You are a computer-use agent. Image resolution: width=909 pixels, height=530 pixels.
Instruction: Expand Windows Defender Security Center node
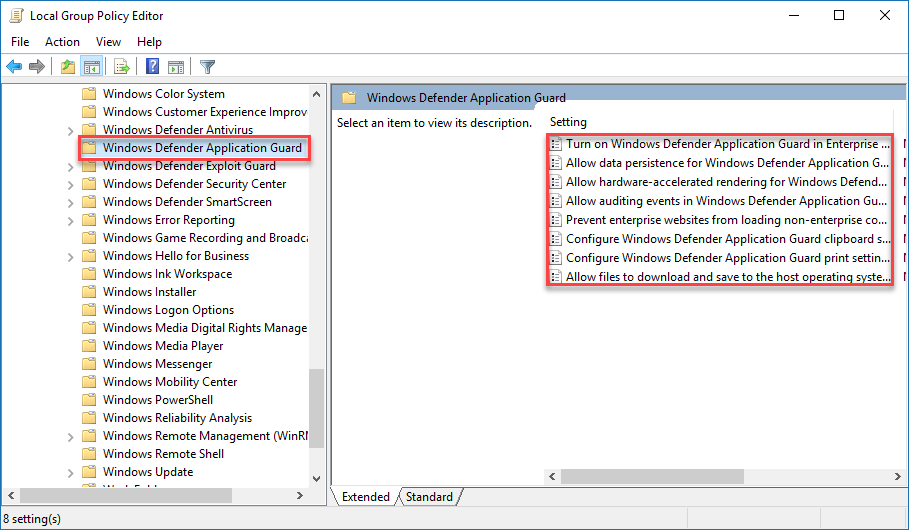point(70,184)
